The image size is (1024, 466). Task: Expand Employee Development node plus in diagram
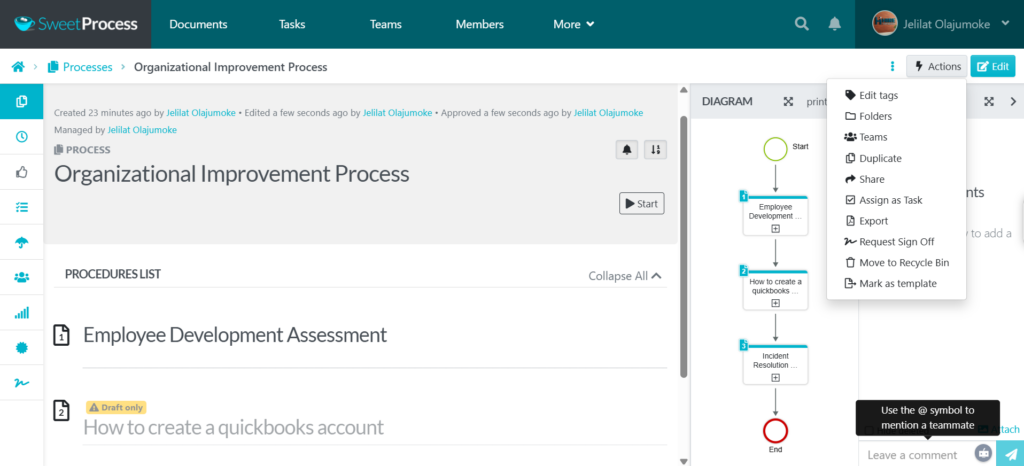(775, 228)
